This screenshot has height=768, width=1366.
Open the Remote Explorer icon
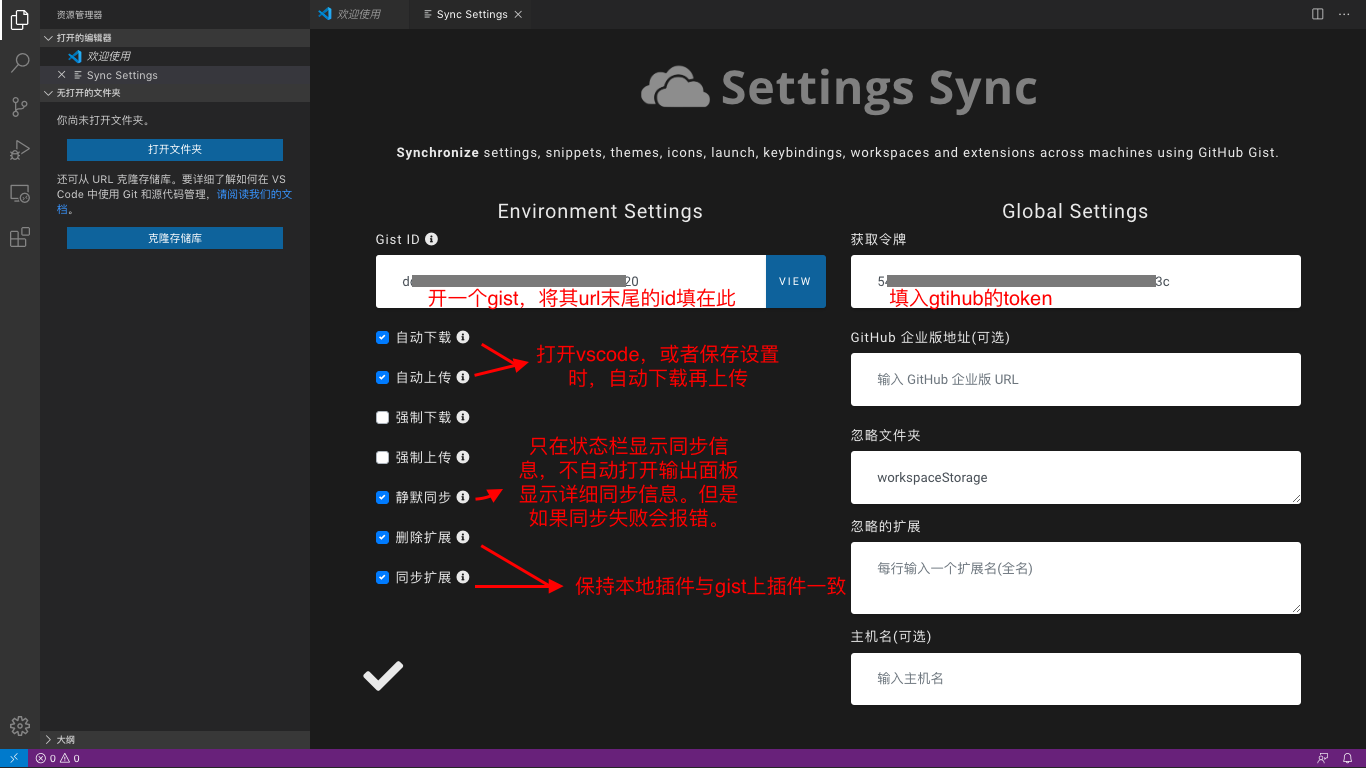pyautogui.click(x=19, y=194)
